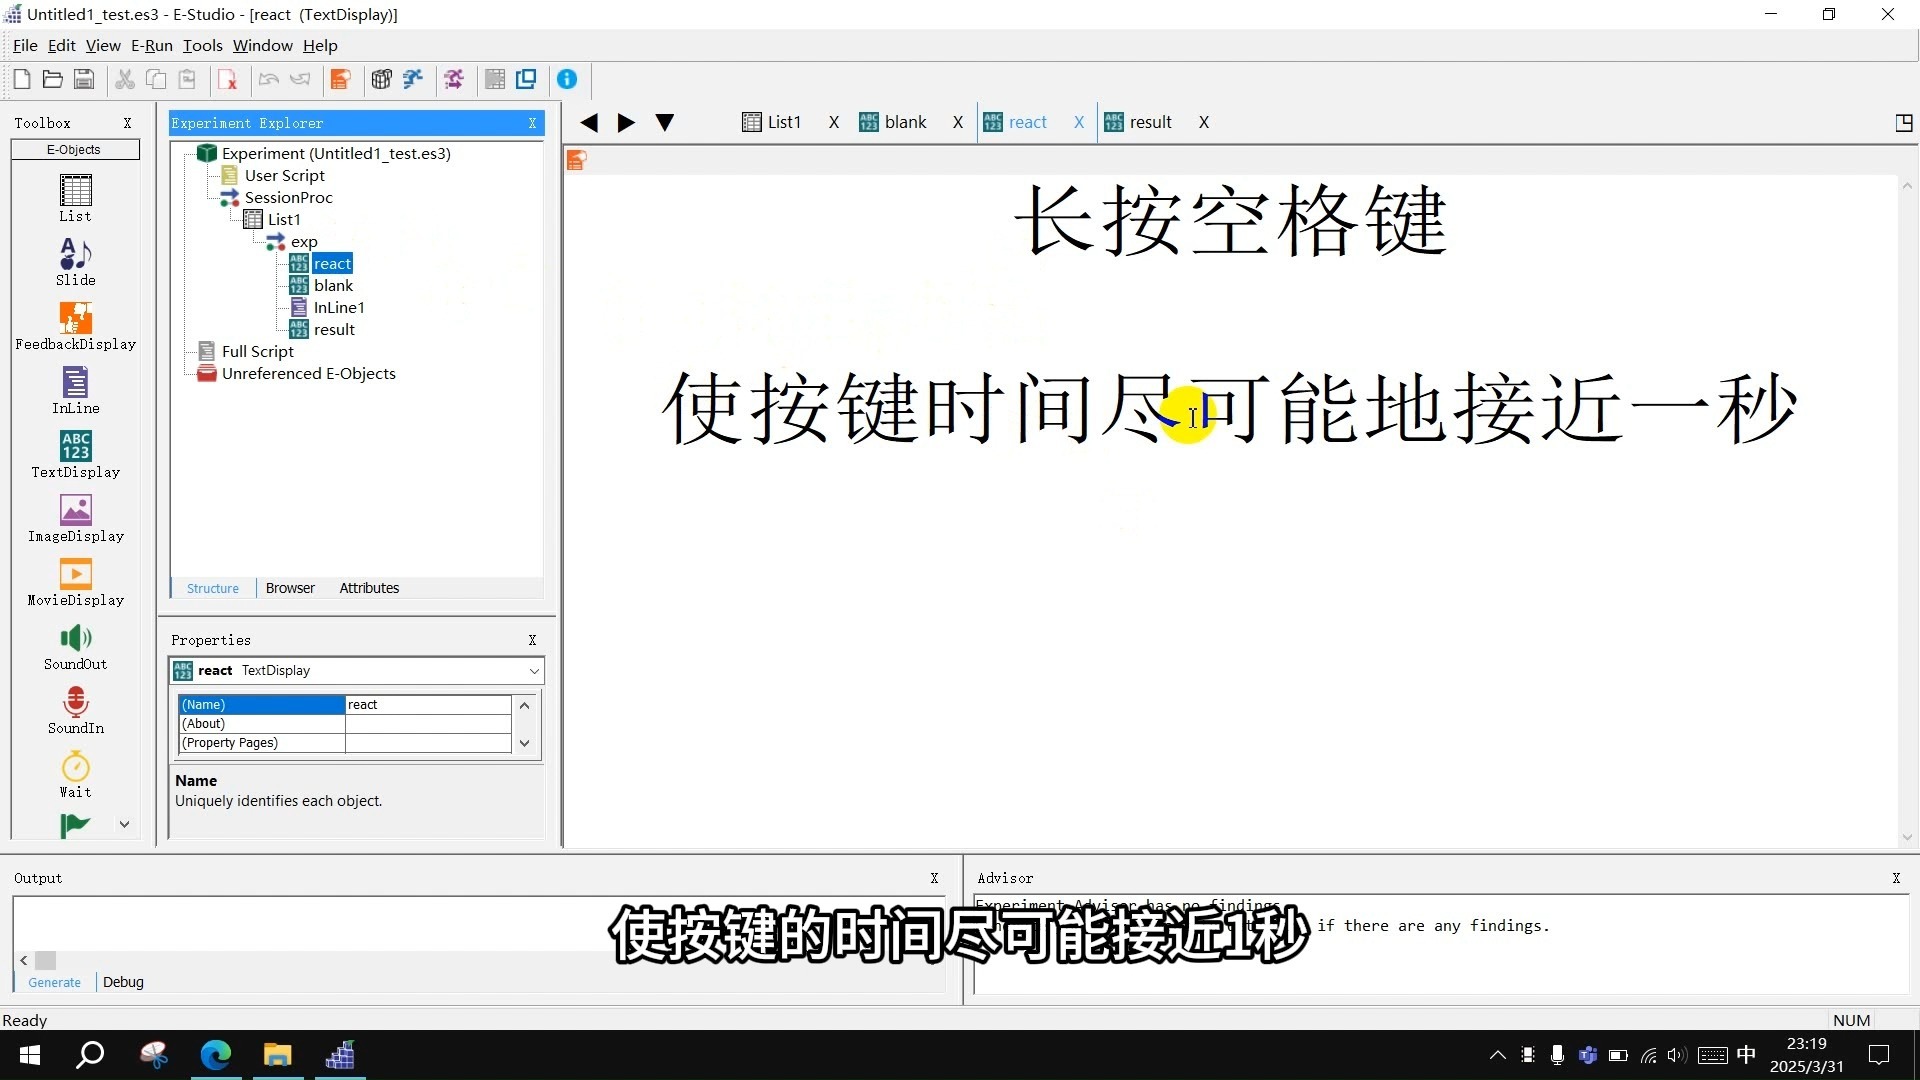Select the react item in Experiment Explorer
This screenshot has width=1920, height=1080.
(x=331, y=263)
